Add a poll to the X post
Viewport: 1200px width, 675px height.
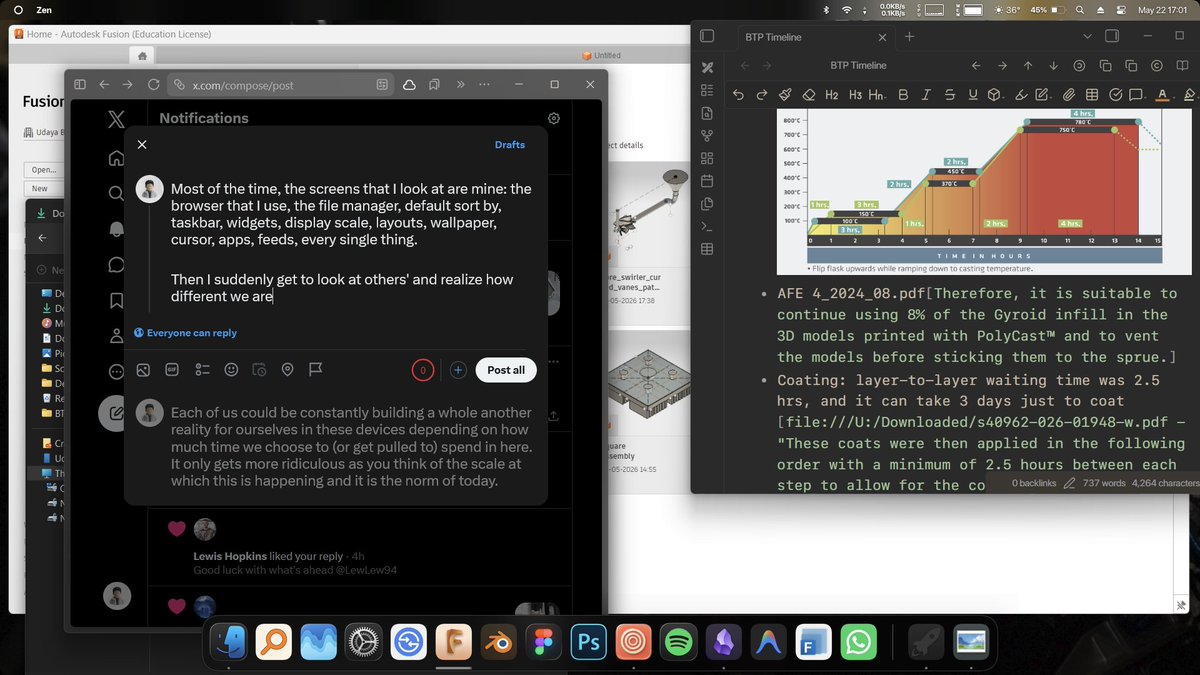[x=201, y=370]
